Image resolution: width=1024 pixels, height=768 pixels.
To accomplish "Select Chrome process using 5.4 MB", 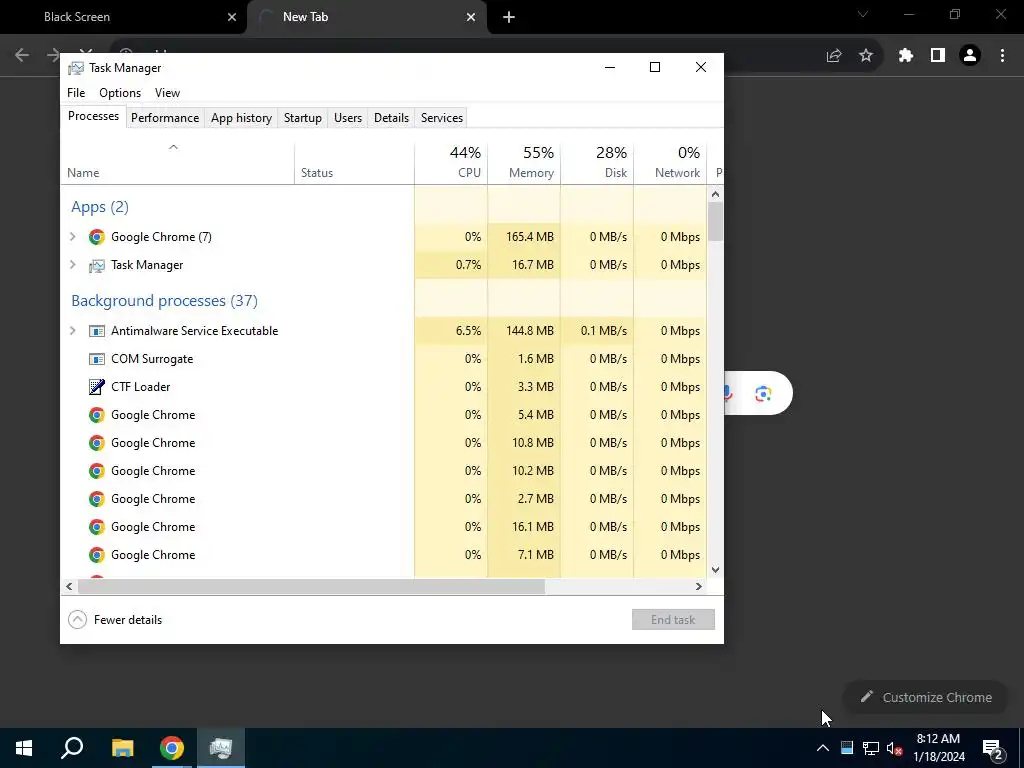I will coord(383,415).
